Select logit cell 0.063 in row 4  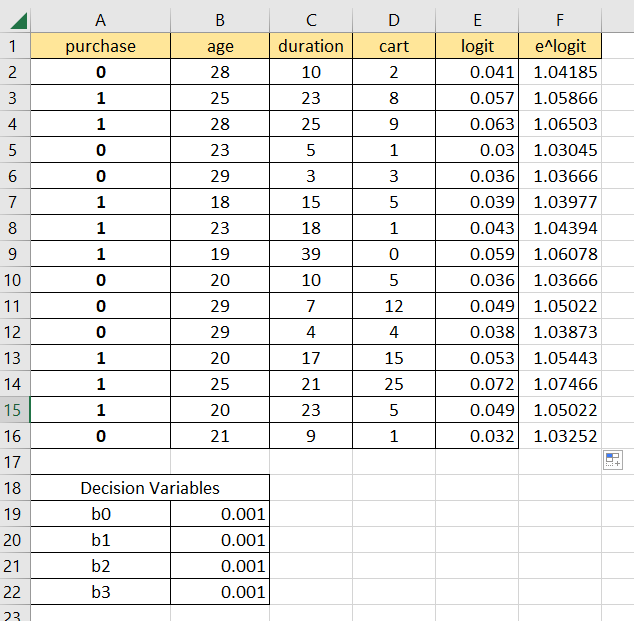click(x=477, y=124)
